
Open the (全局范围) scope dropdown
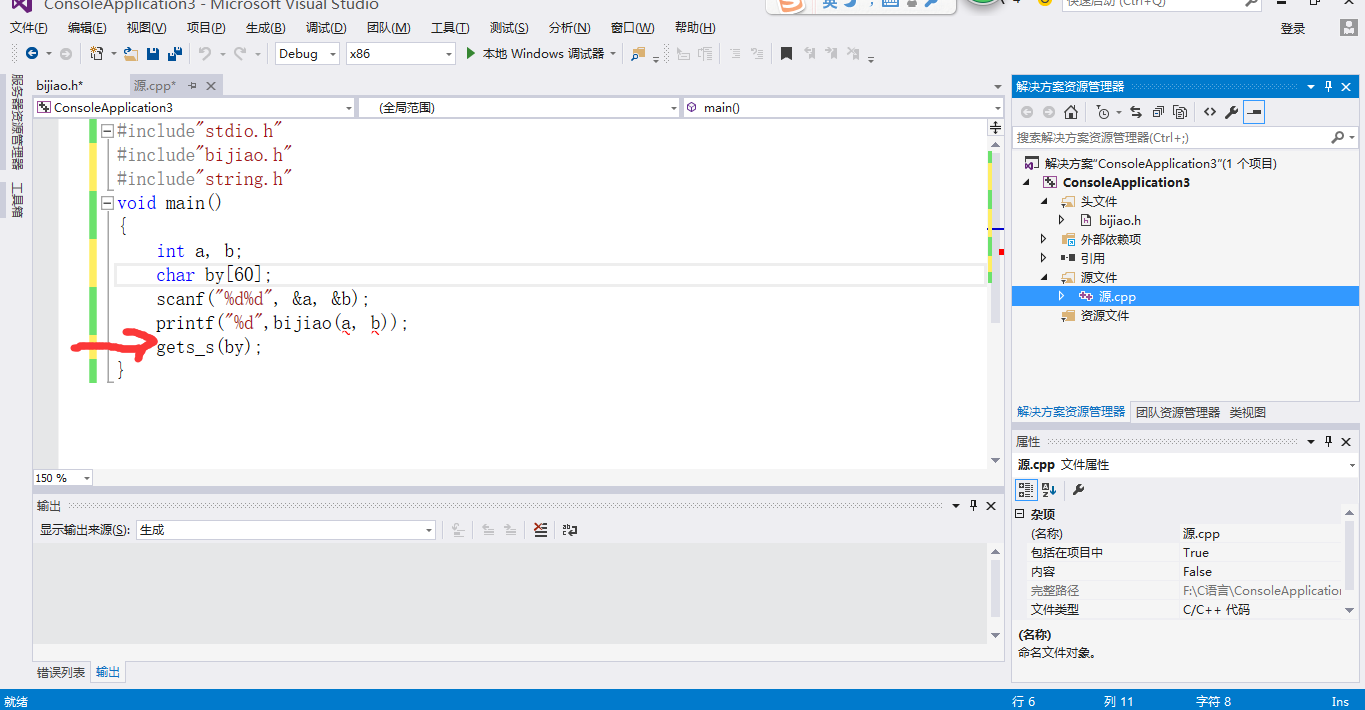(x=674, y=107)
